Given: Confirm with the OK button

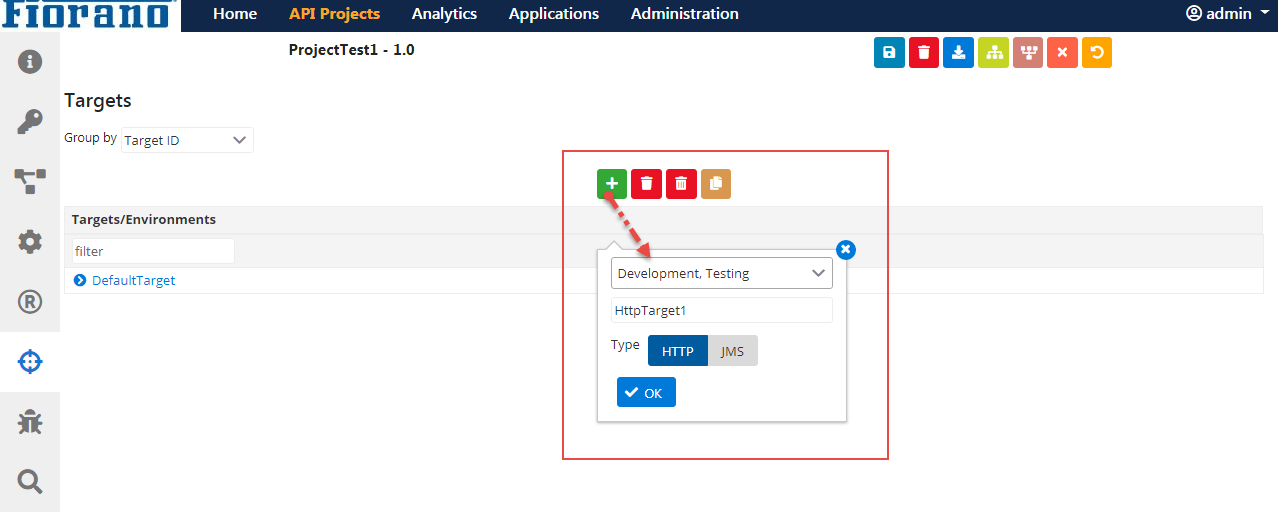Looking at the screenshot, I should point(646,393).
